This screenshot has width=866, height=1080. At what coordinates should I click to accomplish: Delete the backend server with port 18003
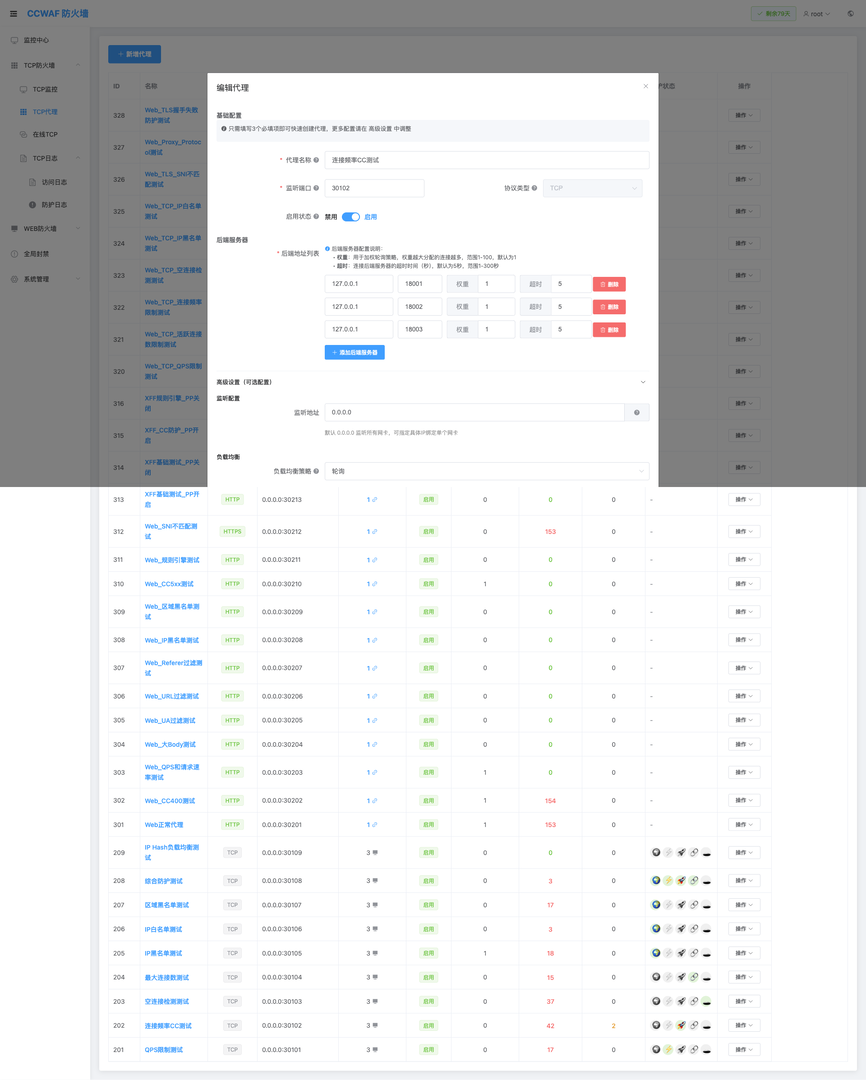[x=609, y=329]
